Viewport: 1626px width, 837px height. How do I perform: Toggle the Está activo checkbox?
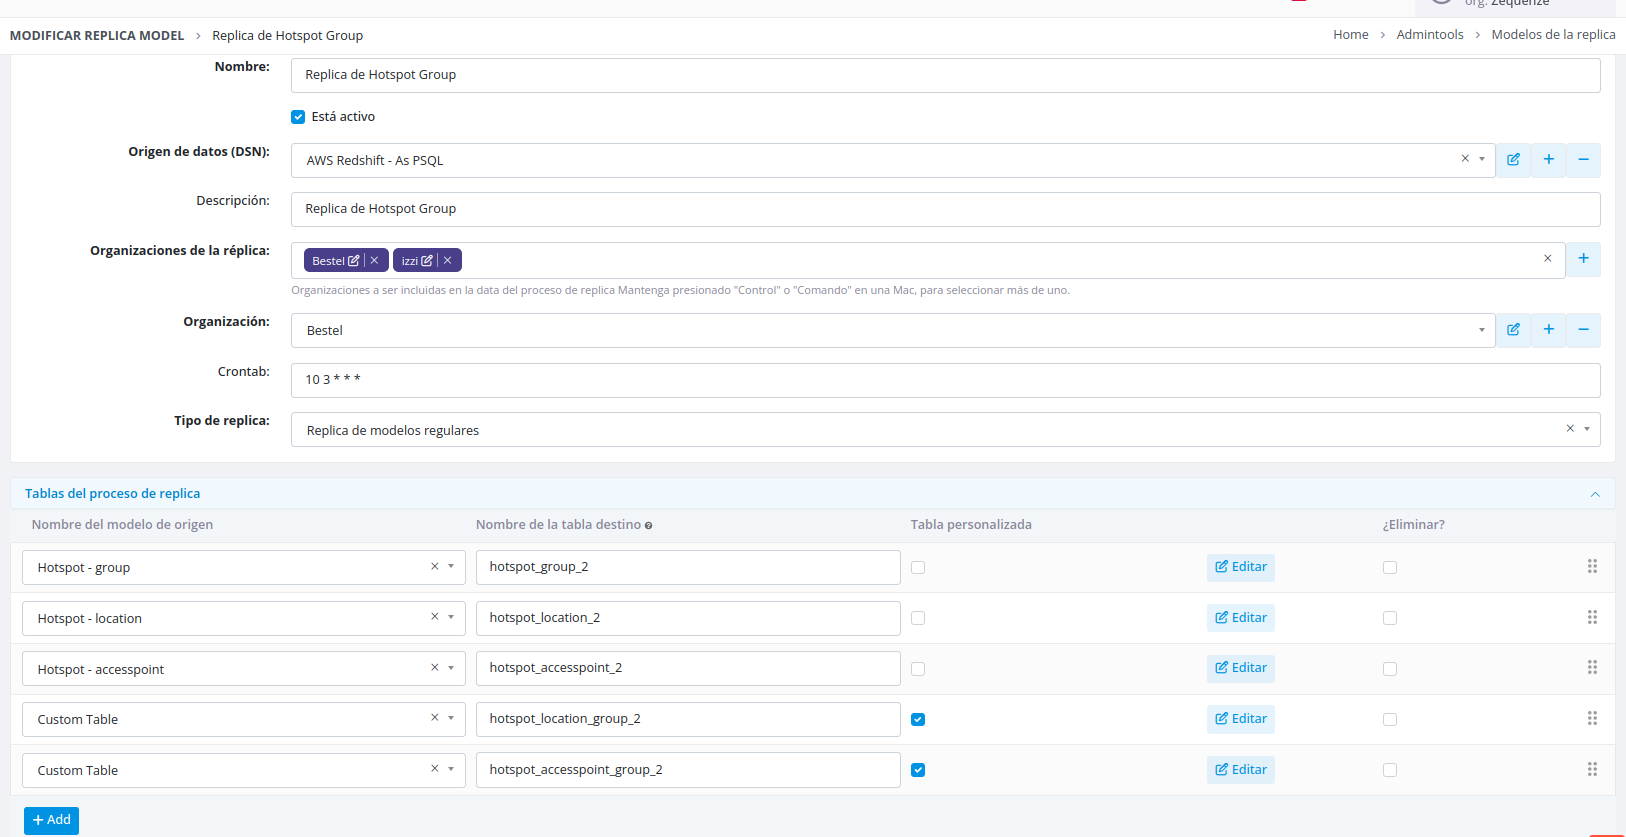click(x=298, y=117)
